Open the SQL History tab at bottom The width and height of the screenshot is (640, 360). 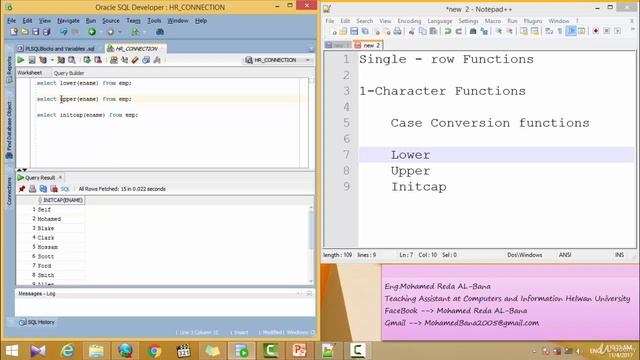click(x=37, y=322)
